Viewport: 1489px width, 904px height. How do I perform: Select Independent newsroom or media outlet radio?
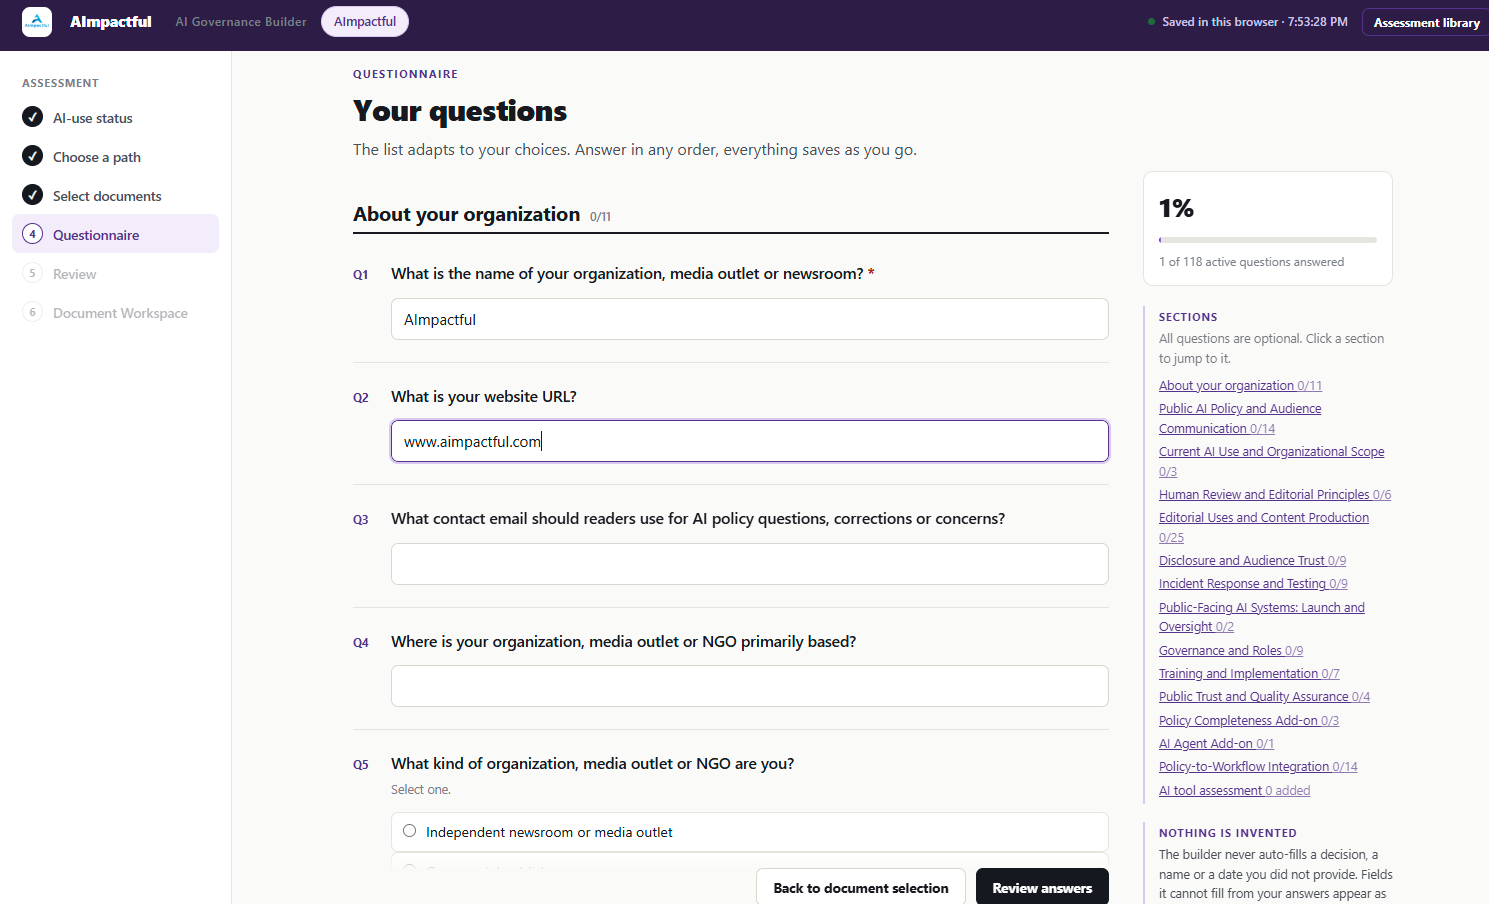tap(409, 831)
